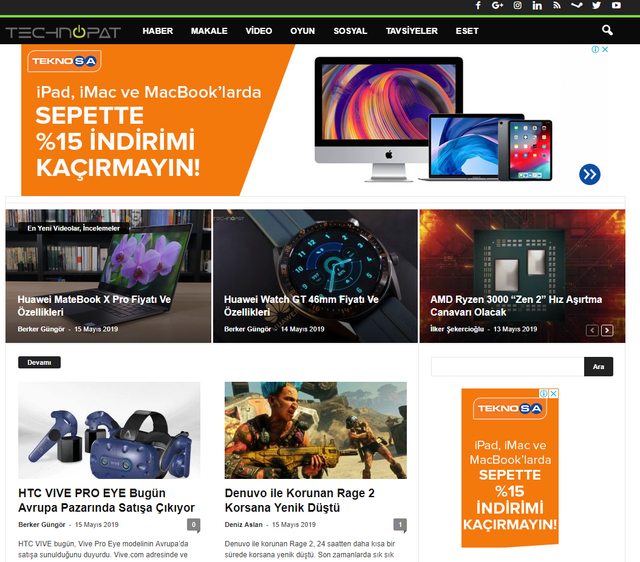
Task: Click date 15 Mayıs 2019 under HTC VIVE
Action: coord(97,524)
